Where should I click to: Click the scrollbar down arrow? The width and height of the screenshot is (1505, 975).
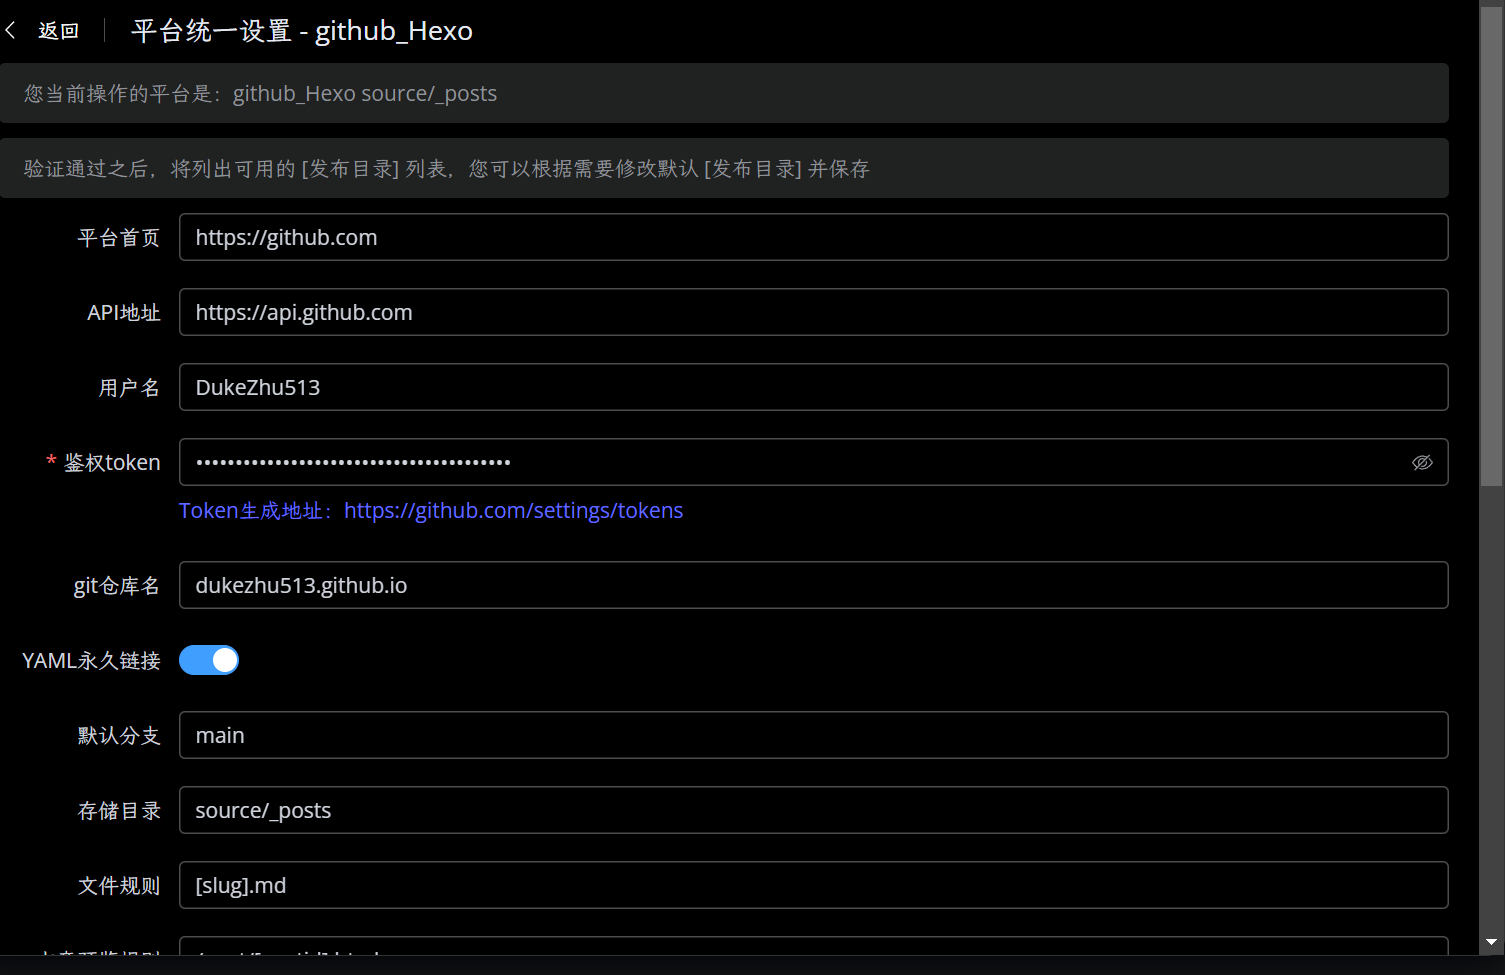pyautogui.click(x=1491, y=942)
